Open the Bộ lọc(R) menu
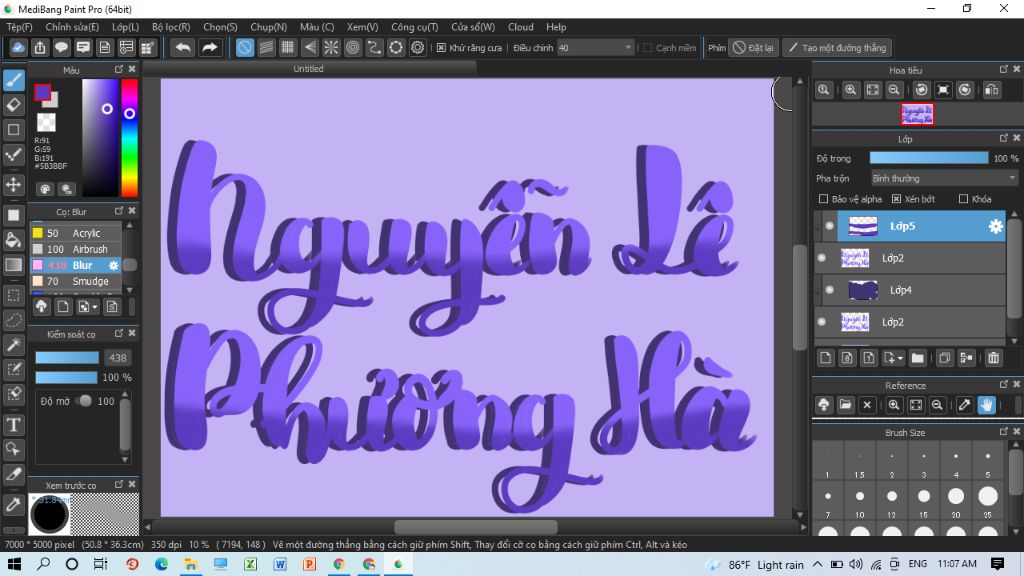1024x576 pixels. (171, 27)
